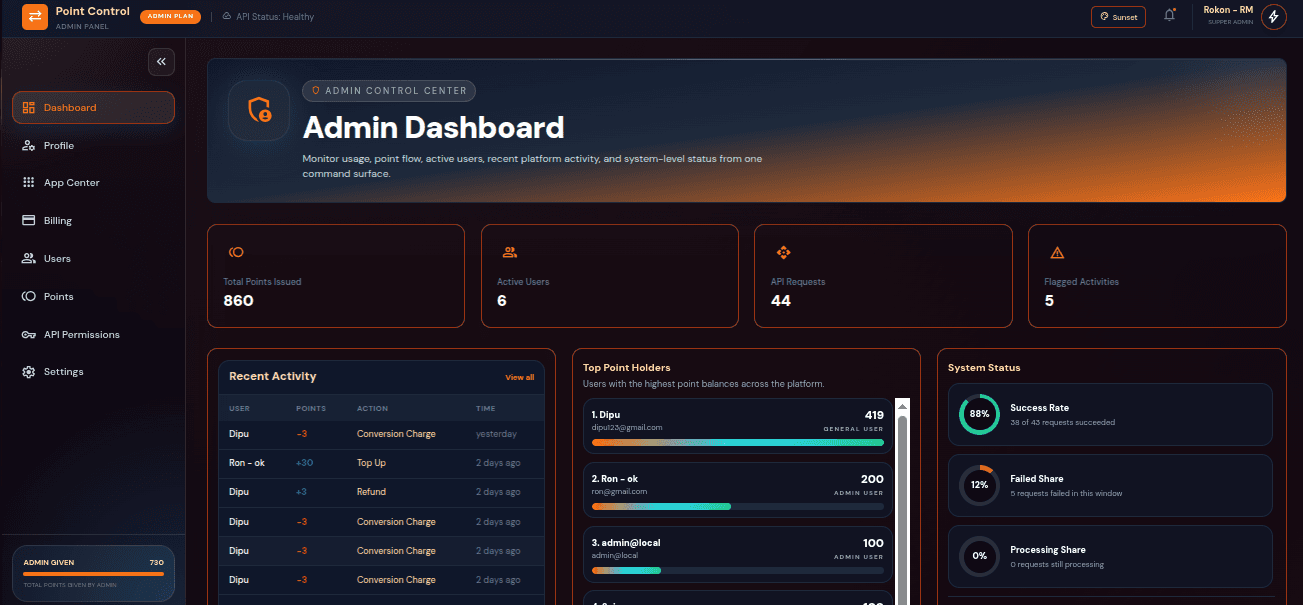Click the Billing card icon
Screen dimensions: 1303x605
point(28,221)
